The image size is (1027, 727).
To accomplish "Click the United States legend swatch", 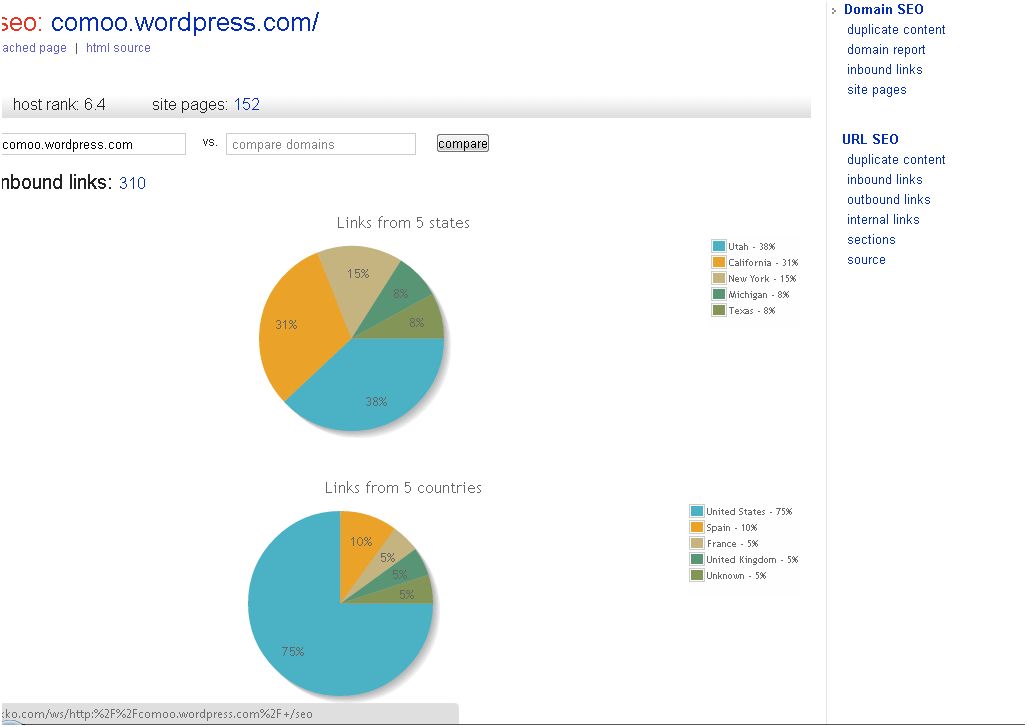I will 696,511.
